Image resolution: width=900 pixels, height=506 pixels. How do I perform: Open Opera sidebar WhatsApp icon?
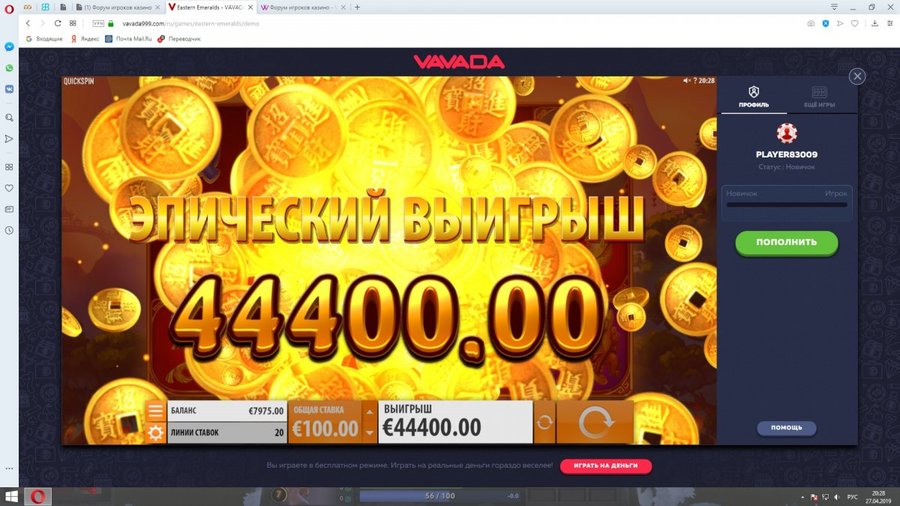point(9,68)
